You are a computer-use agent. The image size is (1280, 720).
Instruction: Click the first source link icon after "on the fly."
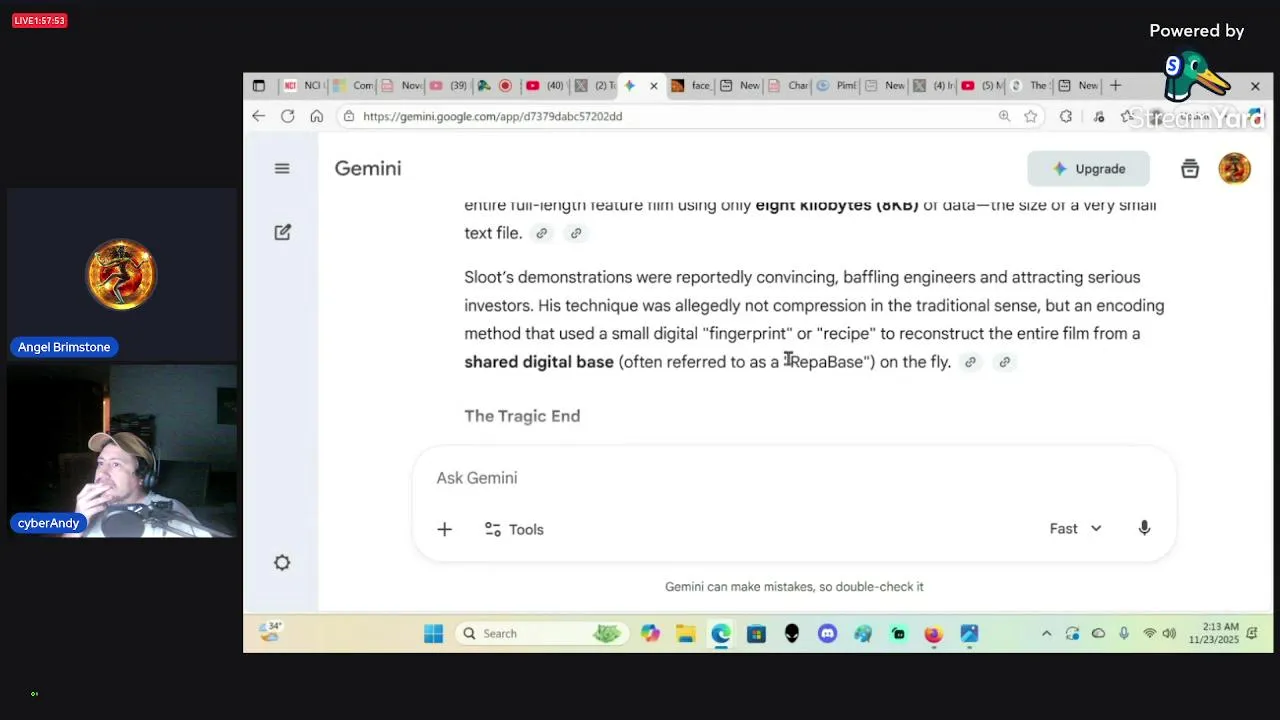pyautogui.click(x=970, y=362)
